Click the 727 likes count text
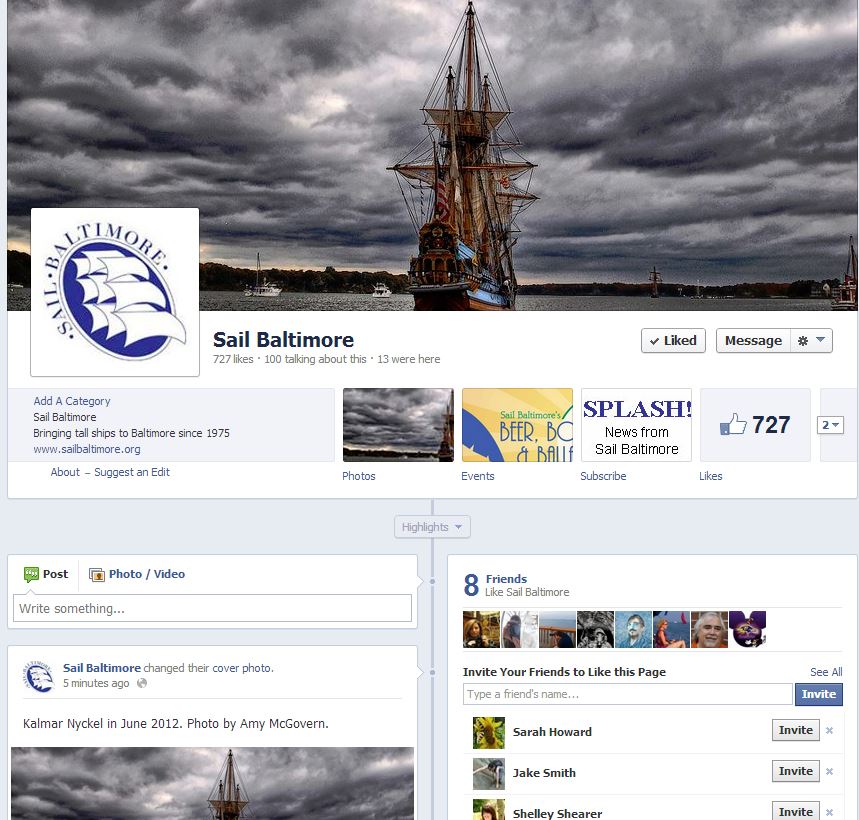This screenshot has width=859, height=820. [233, 359]
